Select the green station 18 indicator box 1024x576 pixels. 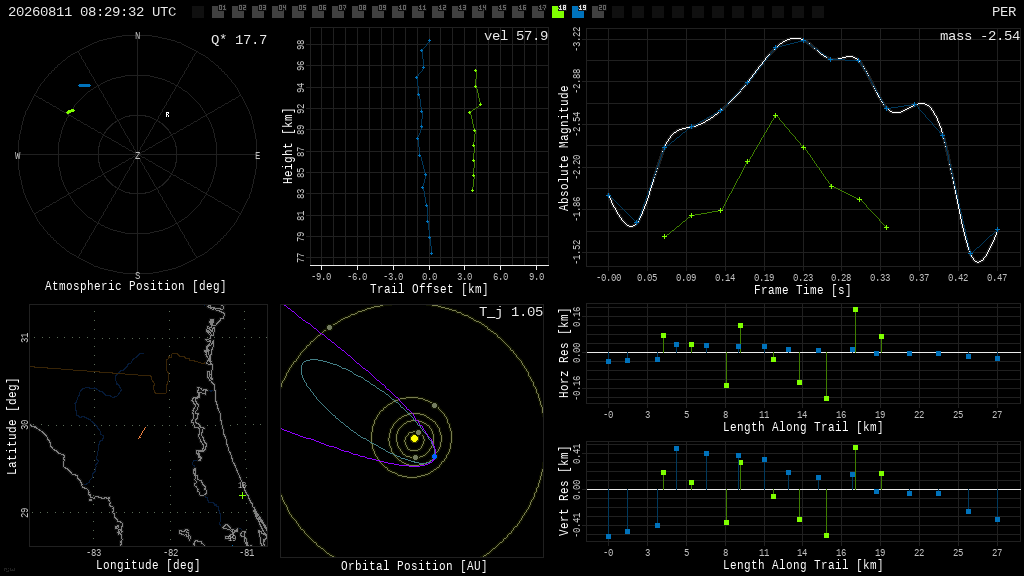[558, 12]
